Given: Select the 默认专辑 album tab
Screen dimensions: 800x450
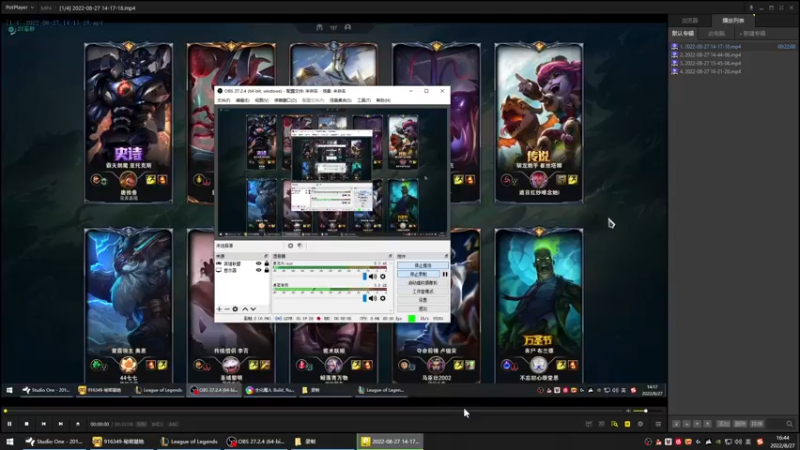Looking at the screenshot, I should (x=683, y=33).
